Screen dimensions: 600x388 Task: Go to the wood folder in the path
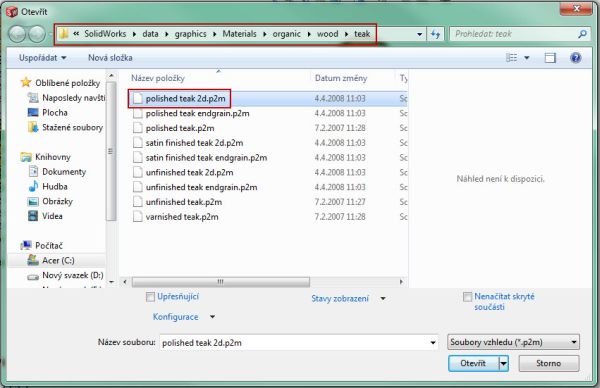point(328,34)
